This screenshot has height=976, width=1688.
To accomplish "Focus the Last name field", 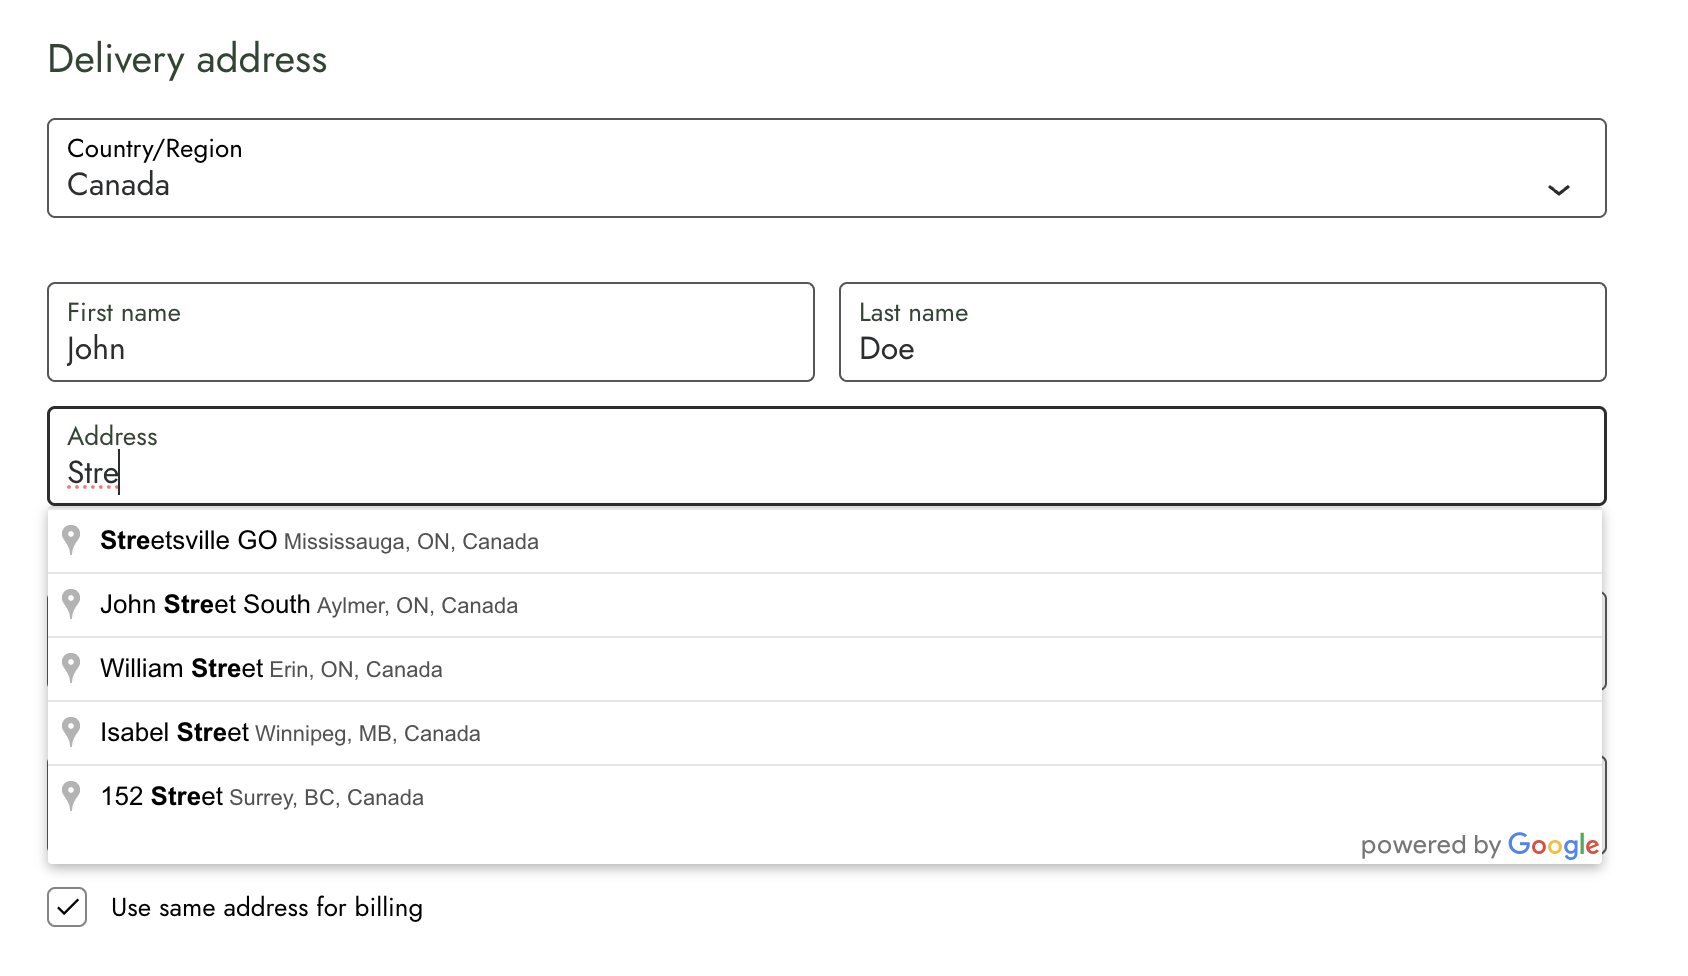I will tap(1223, 332).
